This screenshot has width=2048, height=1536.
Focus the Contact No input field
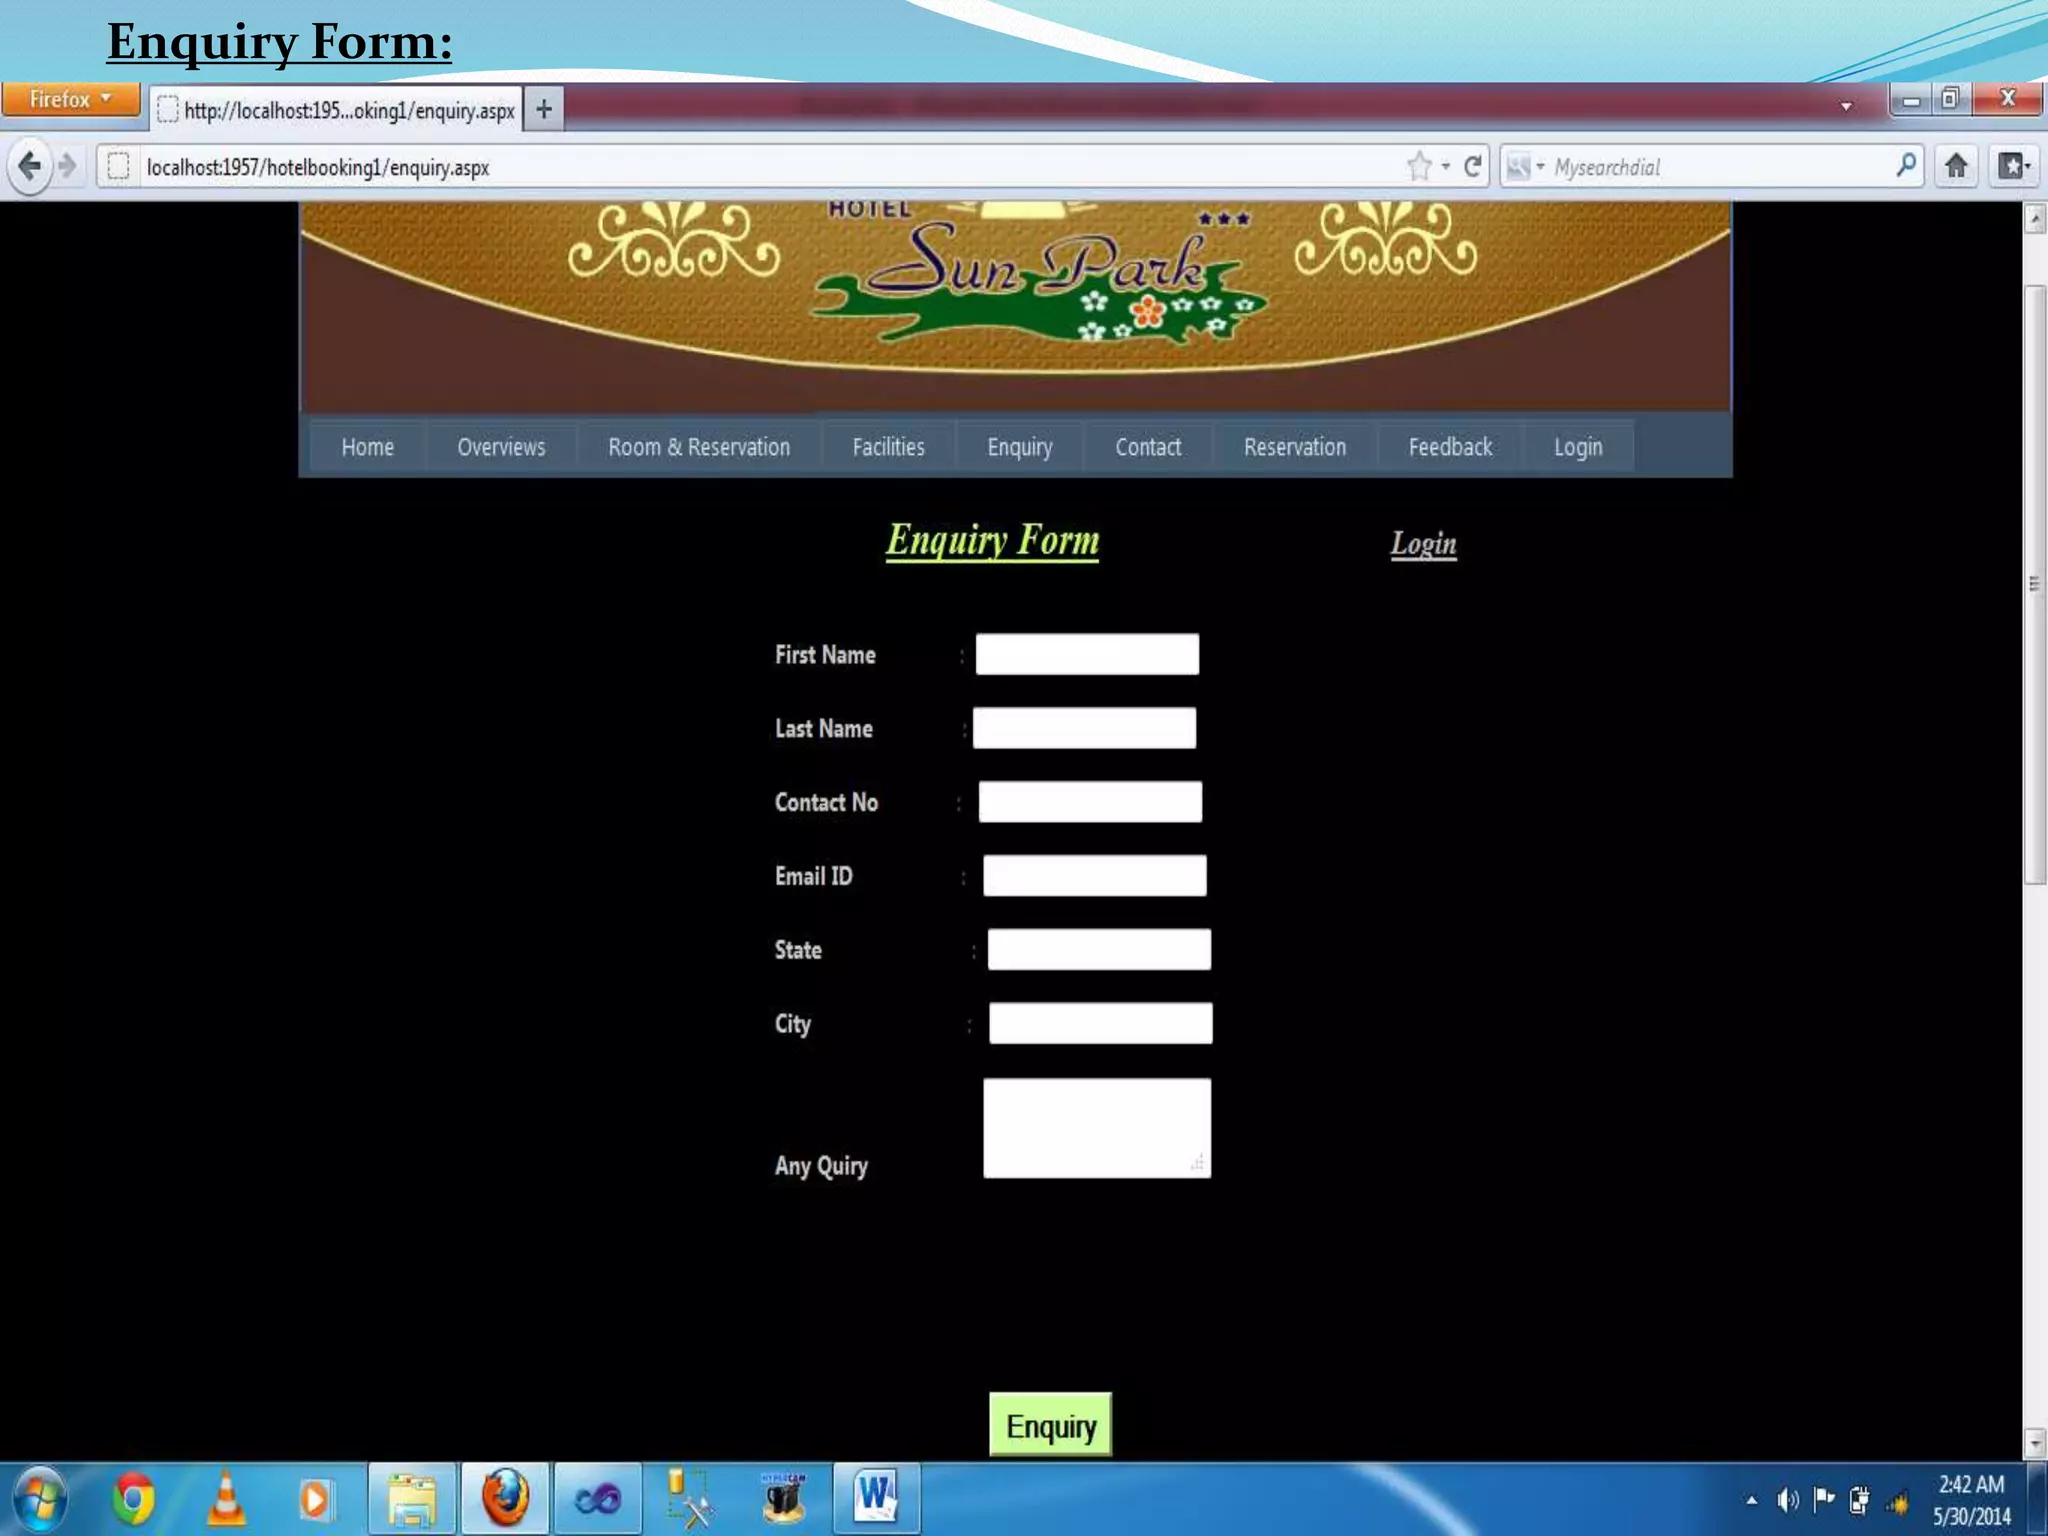pyautogui.click(x=1090, y=802)
